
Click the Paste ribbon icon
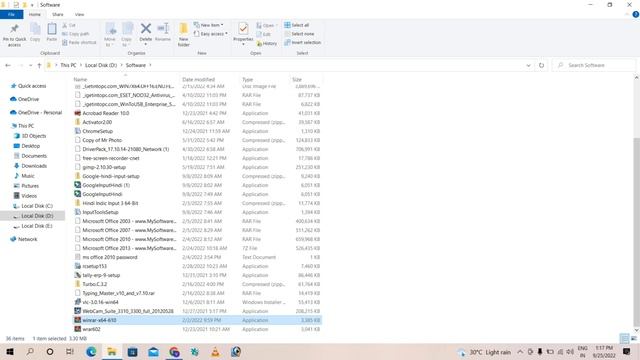(x=52, y=29)
